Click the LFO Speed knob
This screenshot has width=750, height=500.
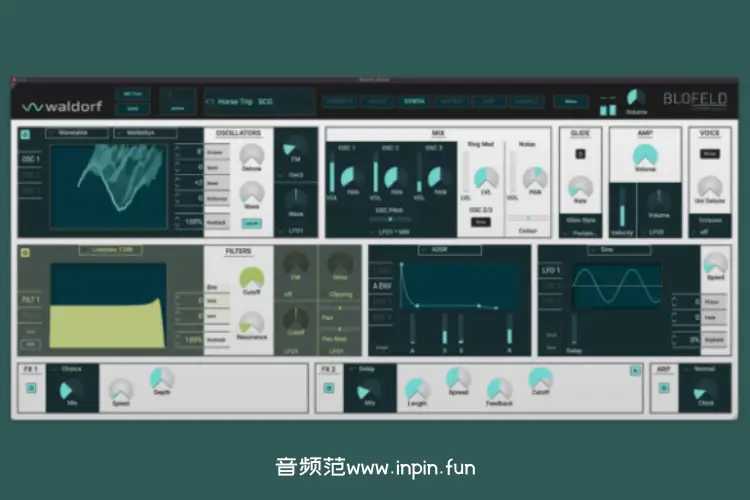pos(716,263)
